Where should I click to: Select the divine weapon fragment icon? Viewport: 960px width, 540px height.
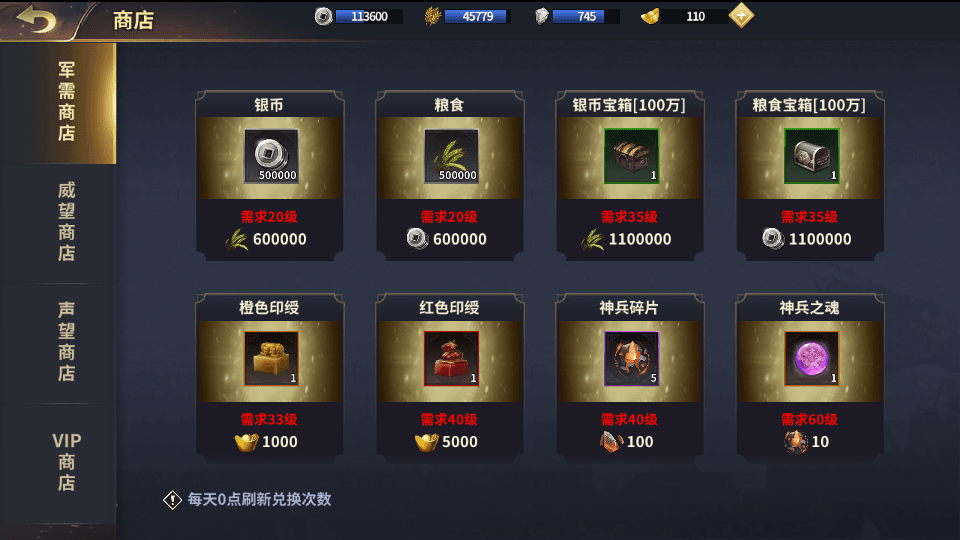(x=631, y=359)
